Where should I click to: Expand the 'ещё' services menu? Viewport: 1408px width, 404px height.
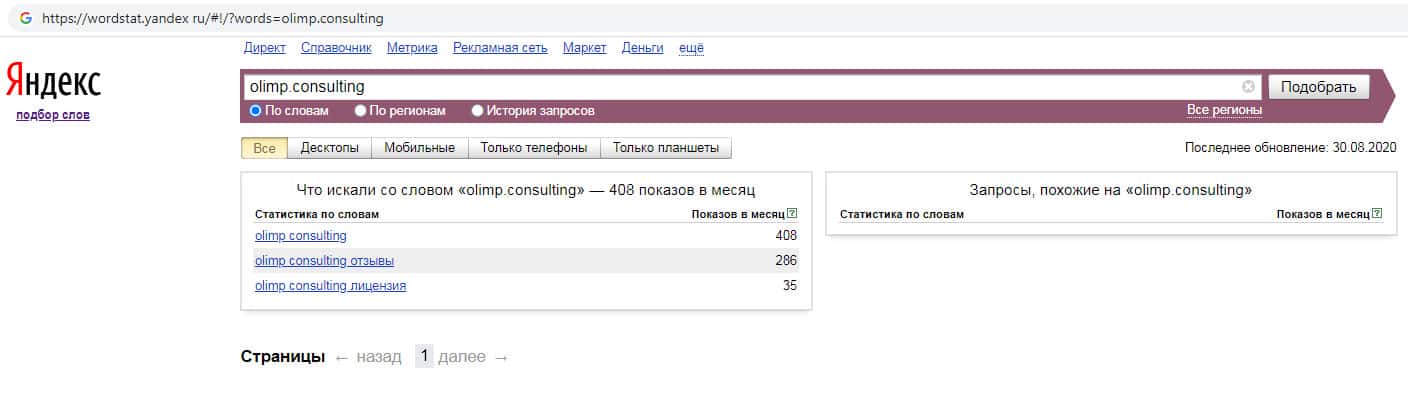691,48
